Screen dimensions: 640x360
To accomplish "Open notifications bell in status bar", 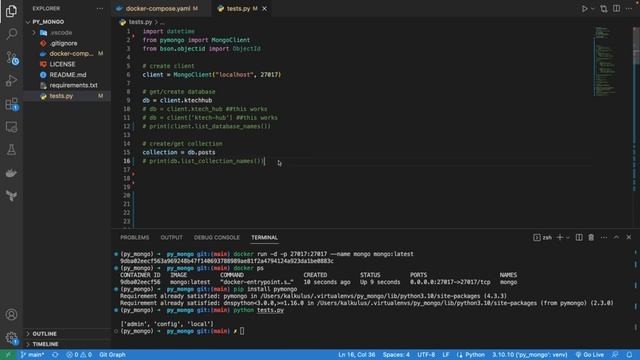I will (629, 355).
